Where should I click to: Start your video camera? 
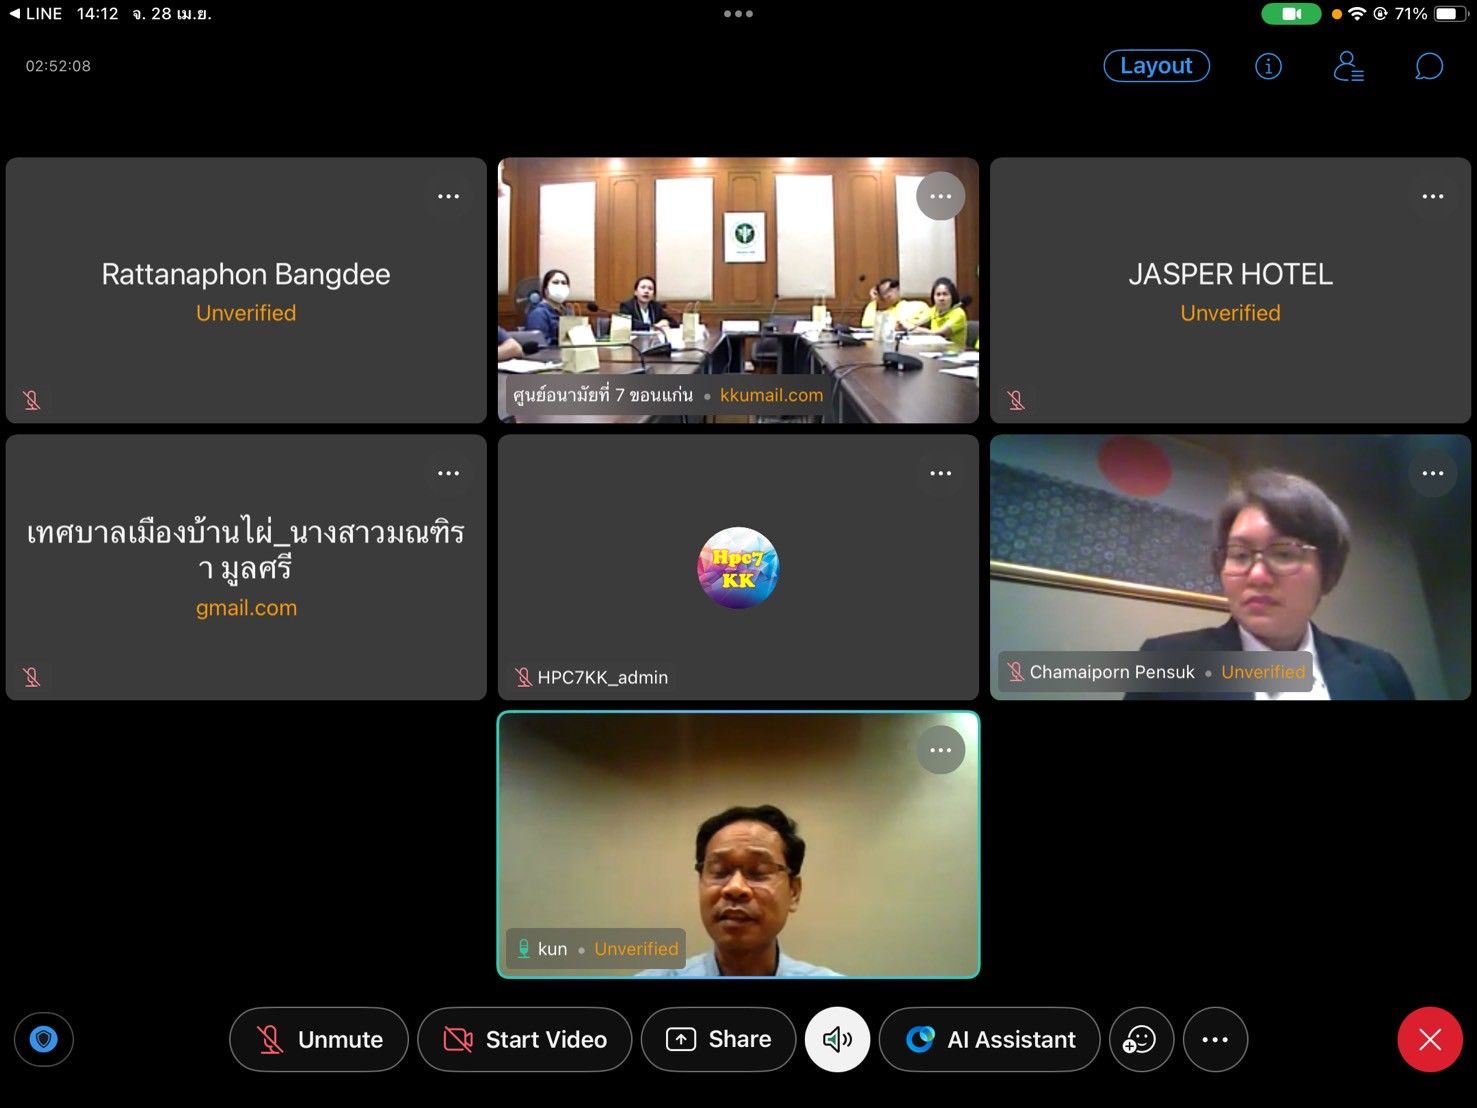click(525, 1040)
